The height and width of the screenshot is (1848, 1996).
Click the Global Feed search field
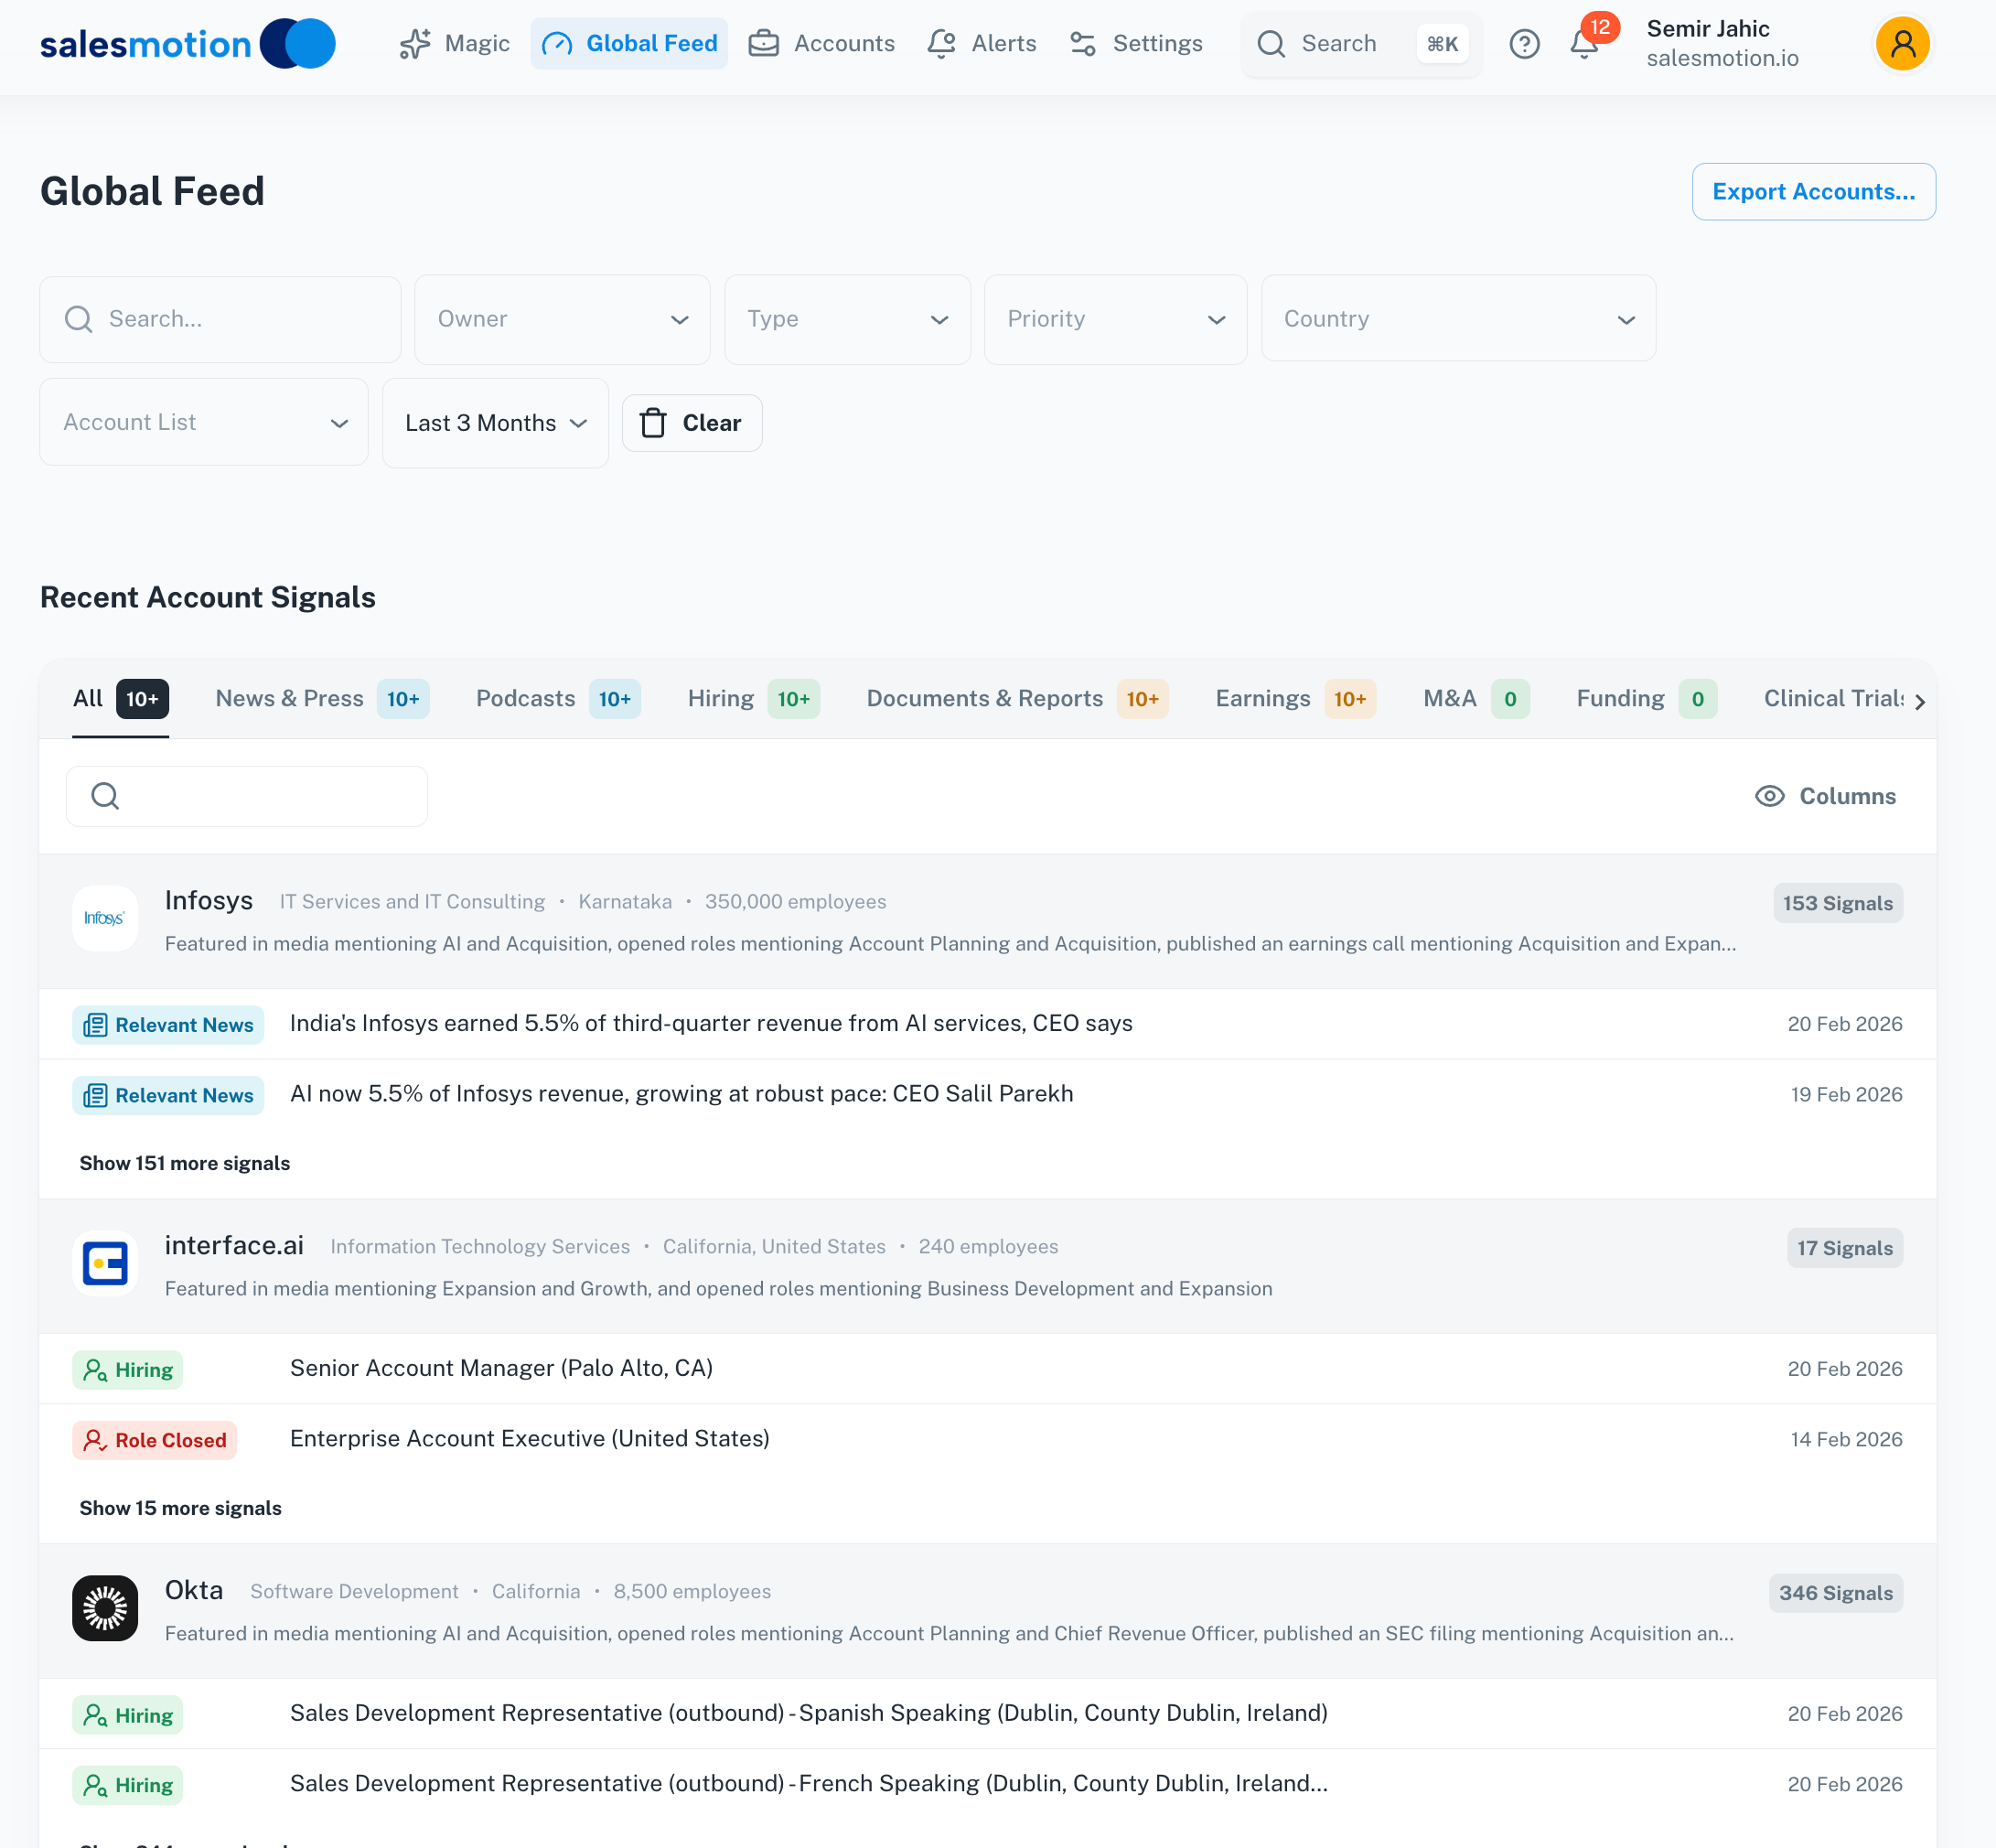220,319
